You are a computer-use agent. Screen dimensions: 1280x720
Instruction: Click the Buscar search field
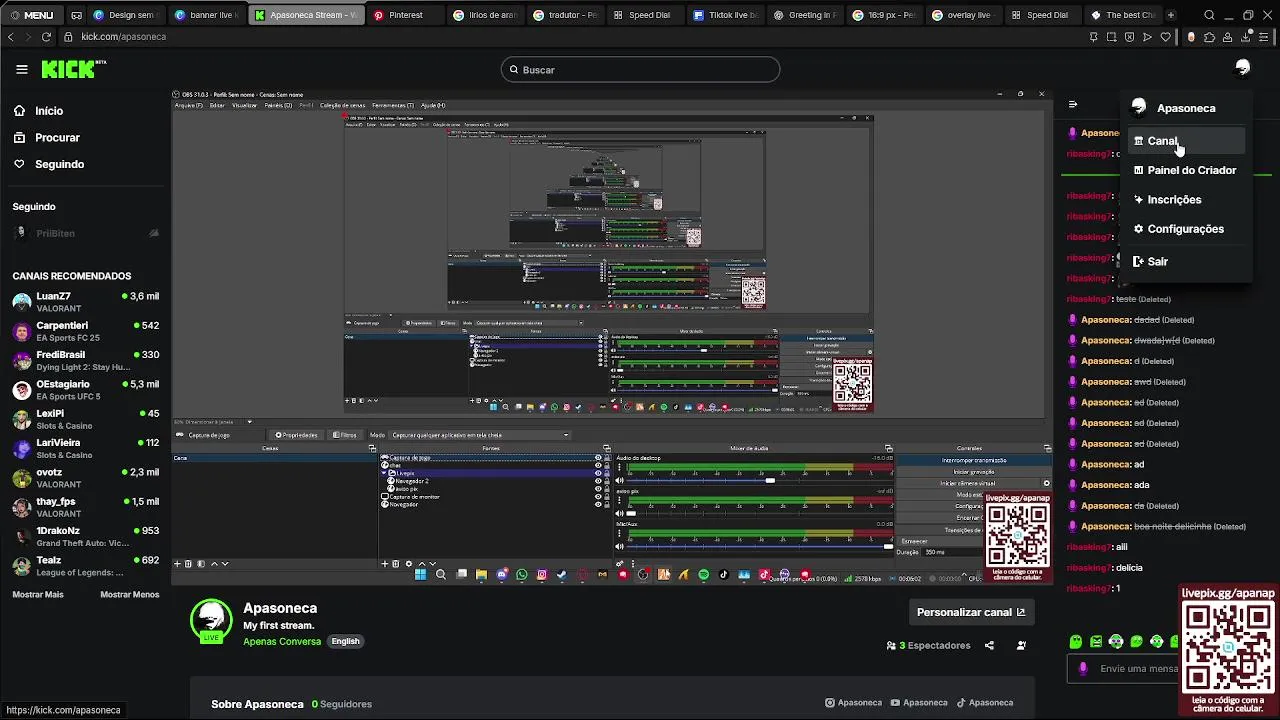640,69
